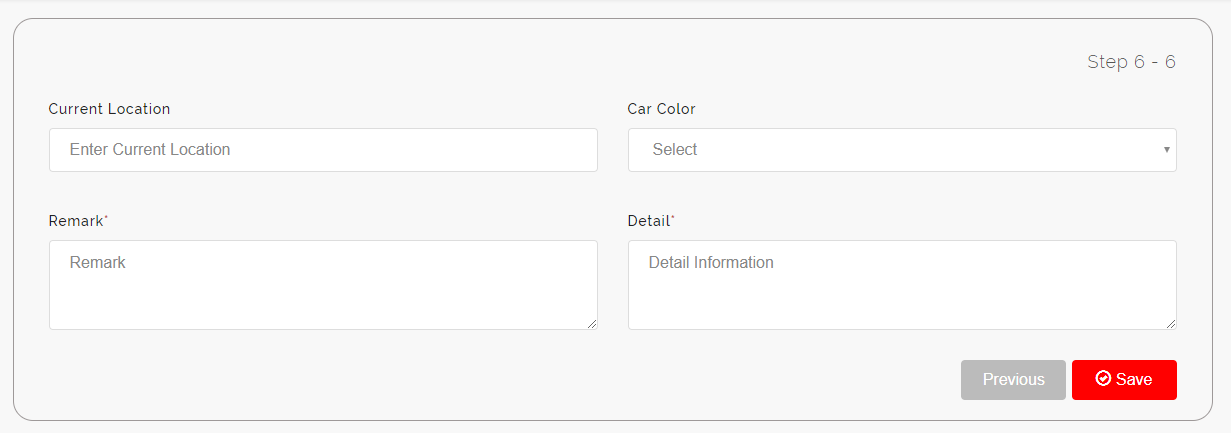Click the Step 6 - 6 indicator

tap(1131, 62)
